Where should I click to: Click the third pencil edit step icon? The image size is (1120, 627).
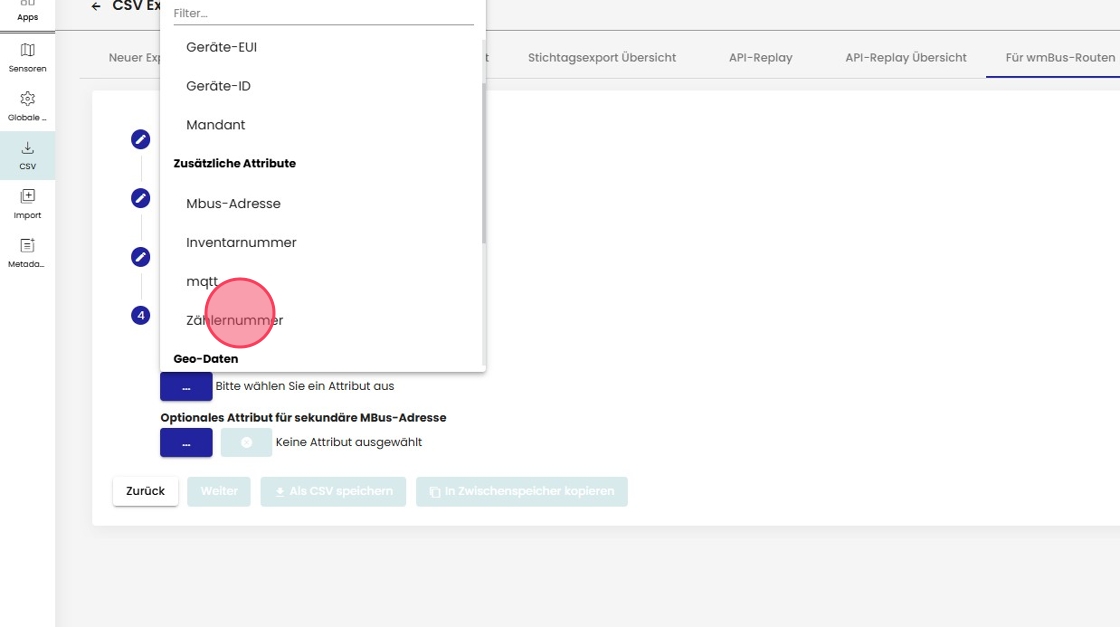pyautogui.click(x=140, y=257)
